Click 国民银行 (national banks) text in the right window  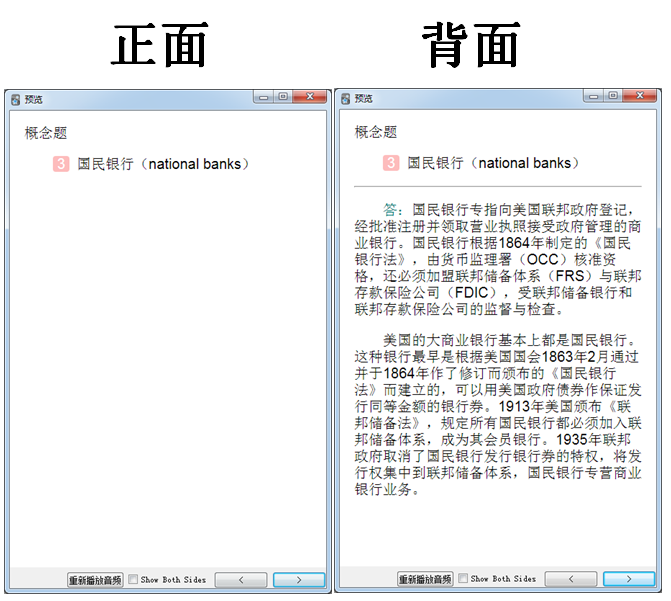point(493,163)
